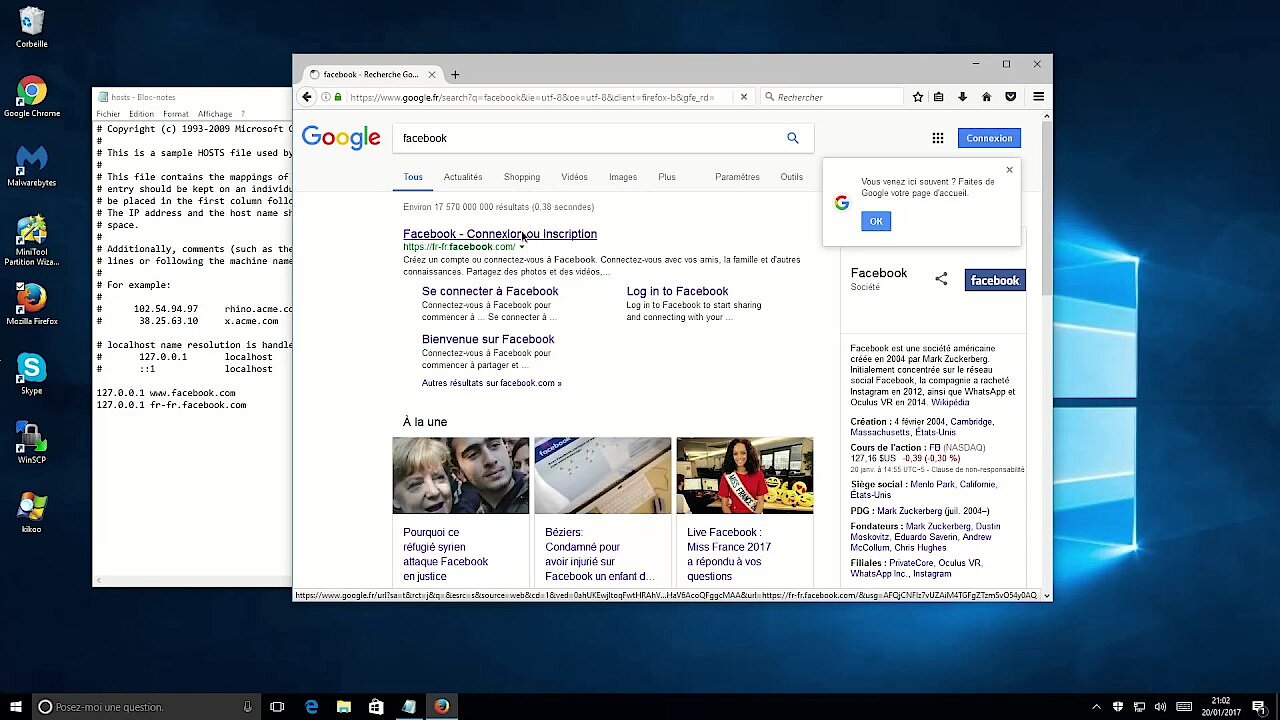
Task: Click Wikipédia link in Facebook panel
Action: tap(950, 402)
